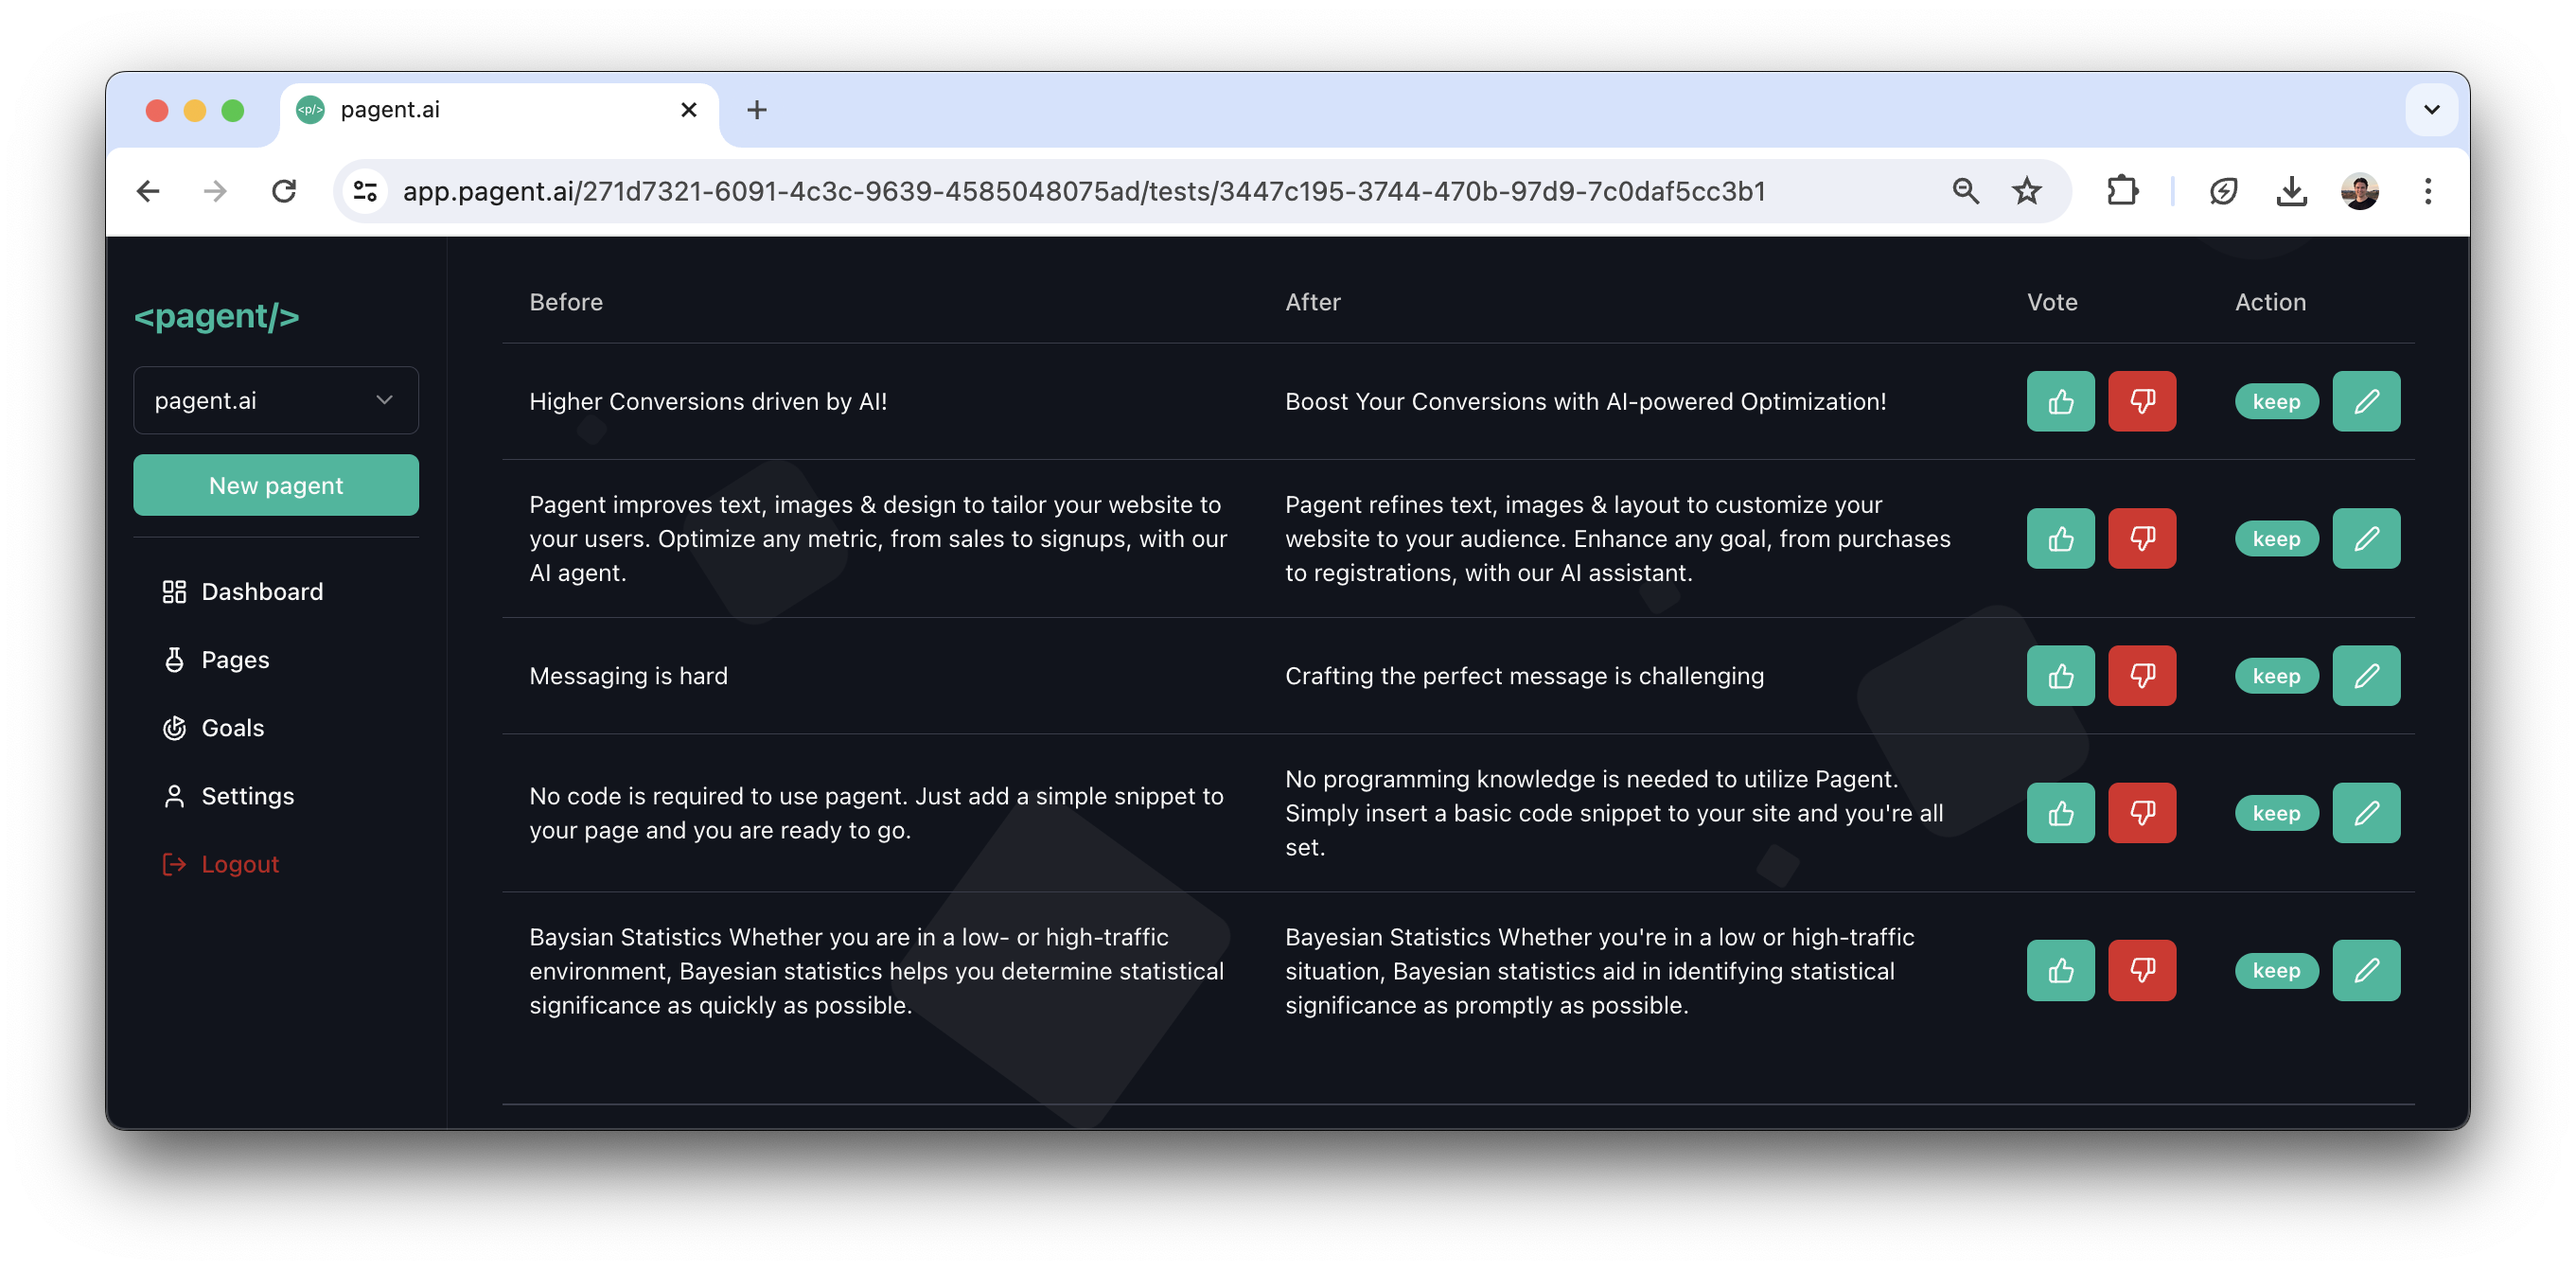Thumbs down the 'Pagent refines text' variant
This screenshot has height=1270, width=2576.
click(x=2142, y=538)
